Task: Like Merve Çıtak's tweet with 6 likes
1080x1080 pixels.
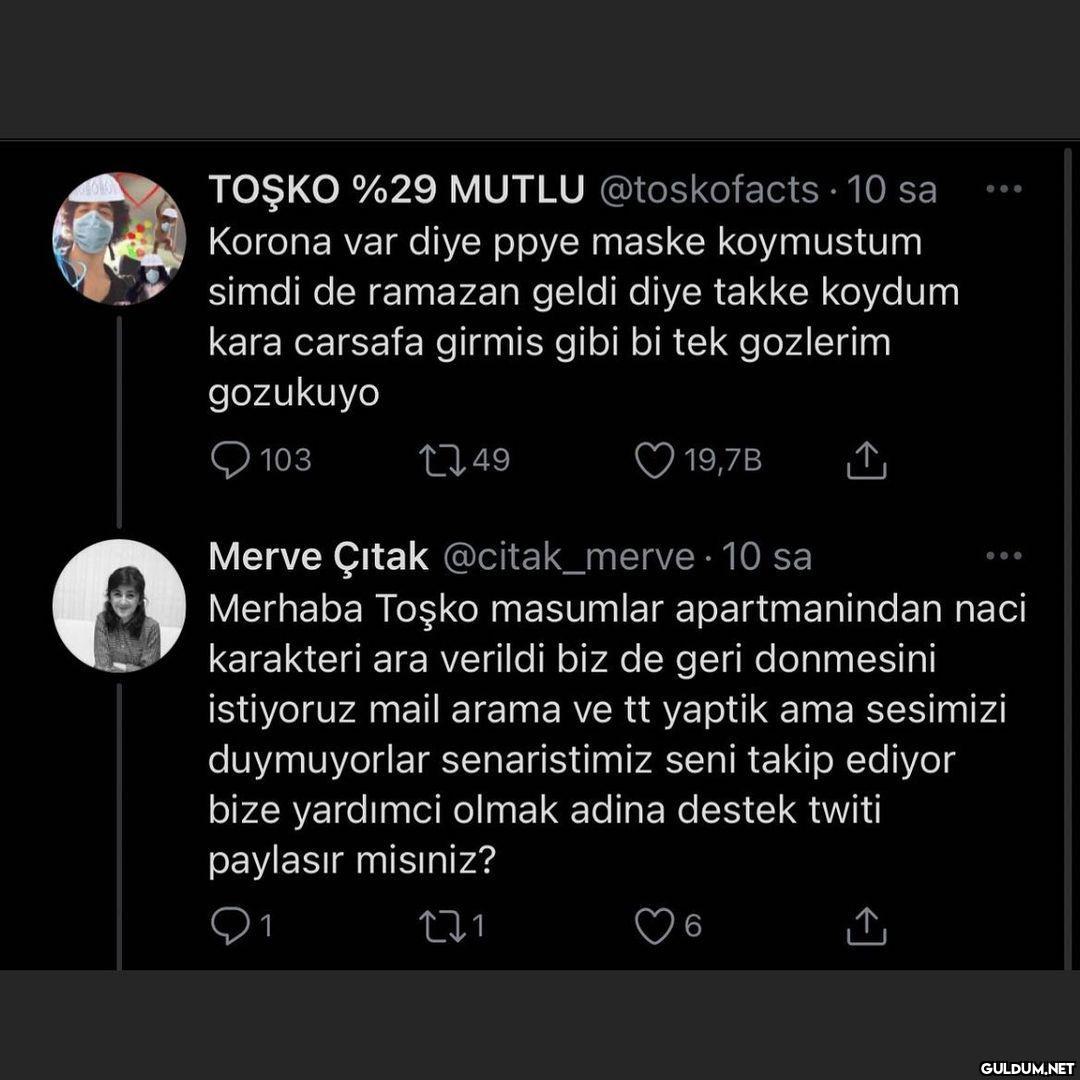Action: point(655,926)
